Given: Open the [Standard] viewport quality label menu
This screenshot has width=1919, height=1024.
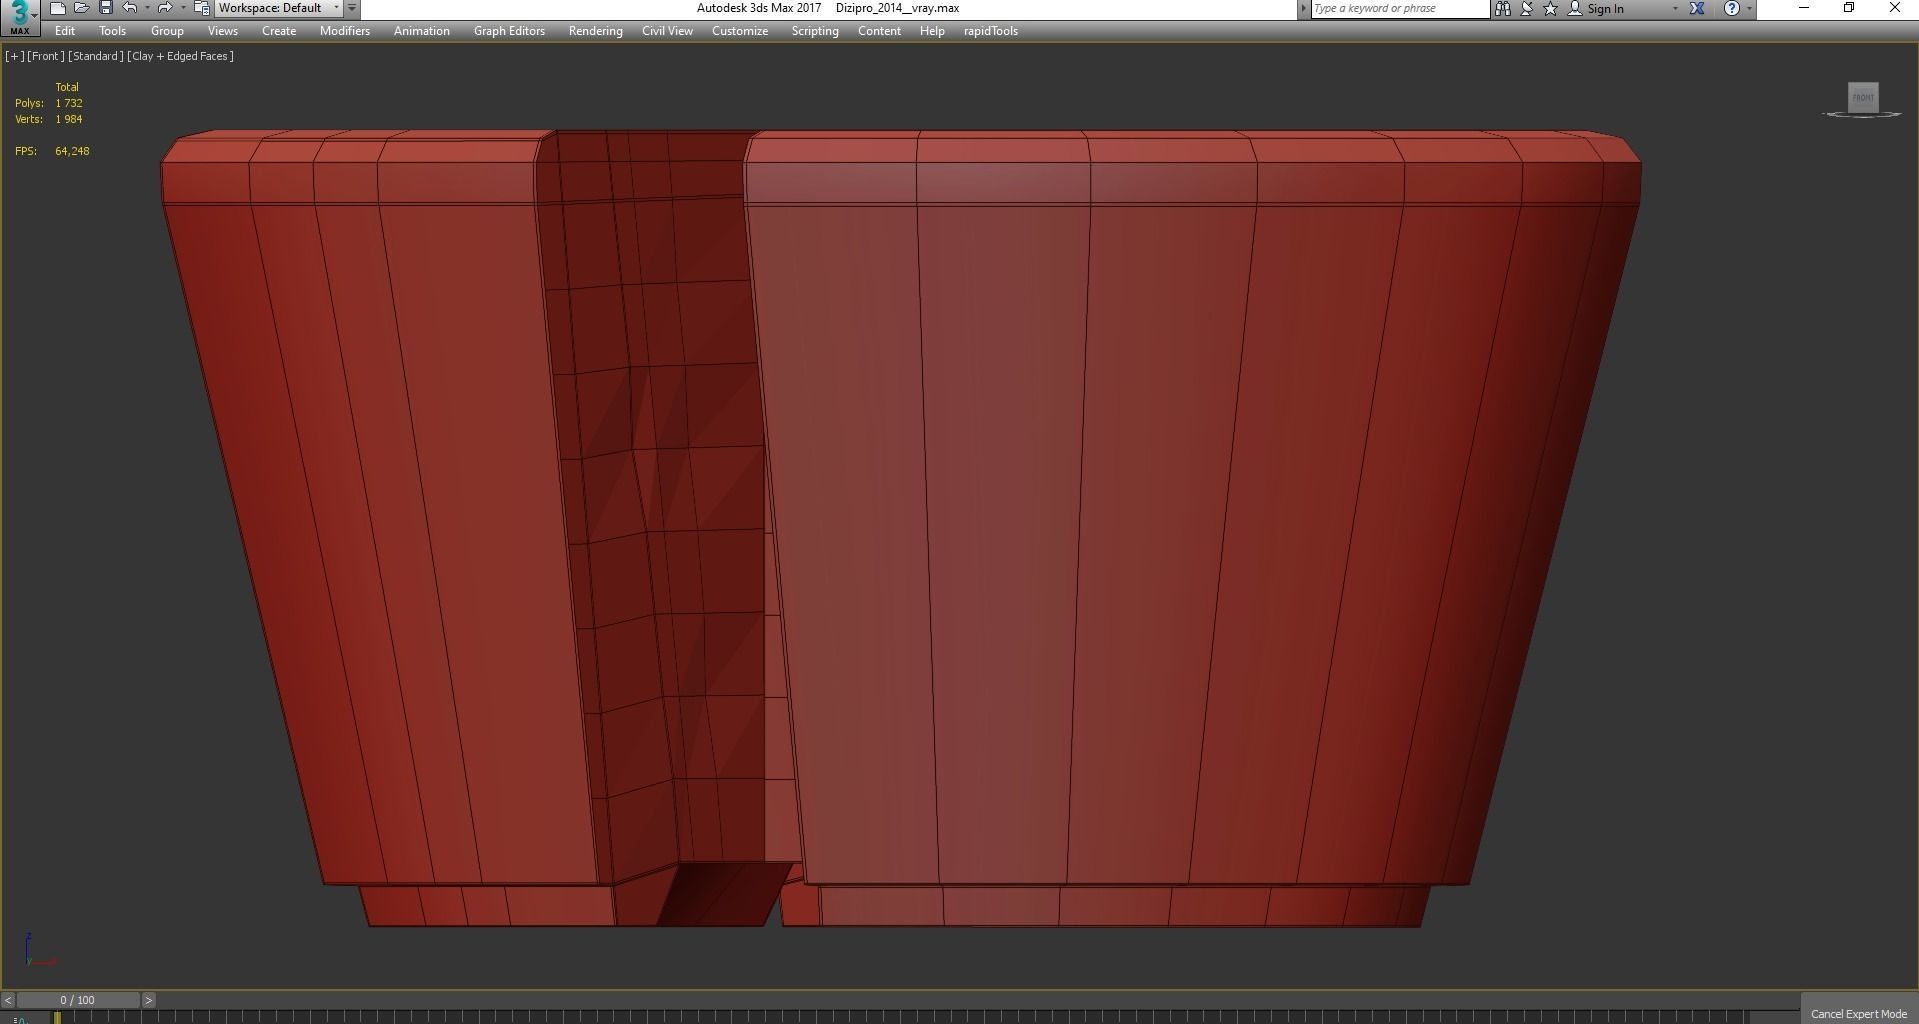Looking at the screenshot, I should tap(96, 56).
